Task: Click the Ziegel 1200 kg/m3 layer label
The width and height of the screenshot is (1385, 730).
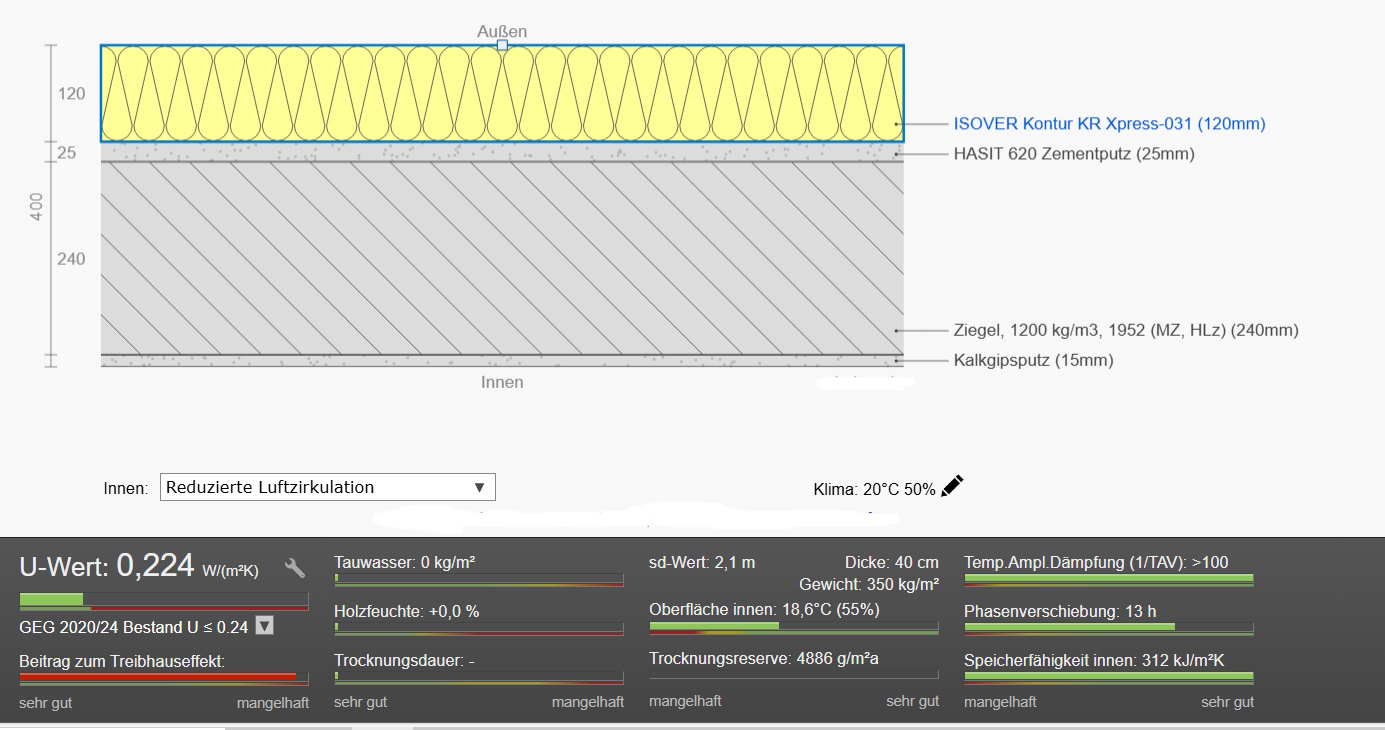Action: pos(1126,330)
